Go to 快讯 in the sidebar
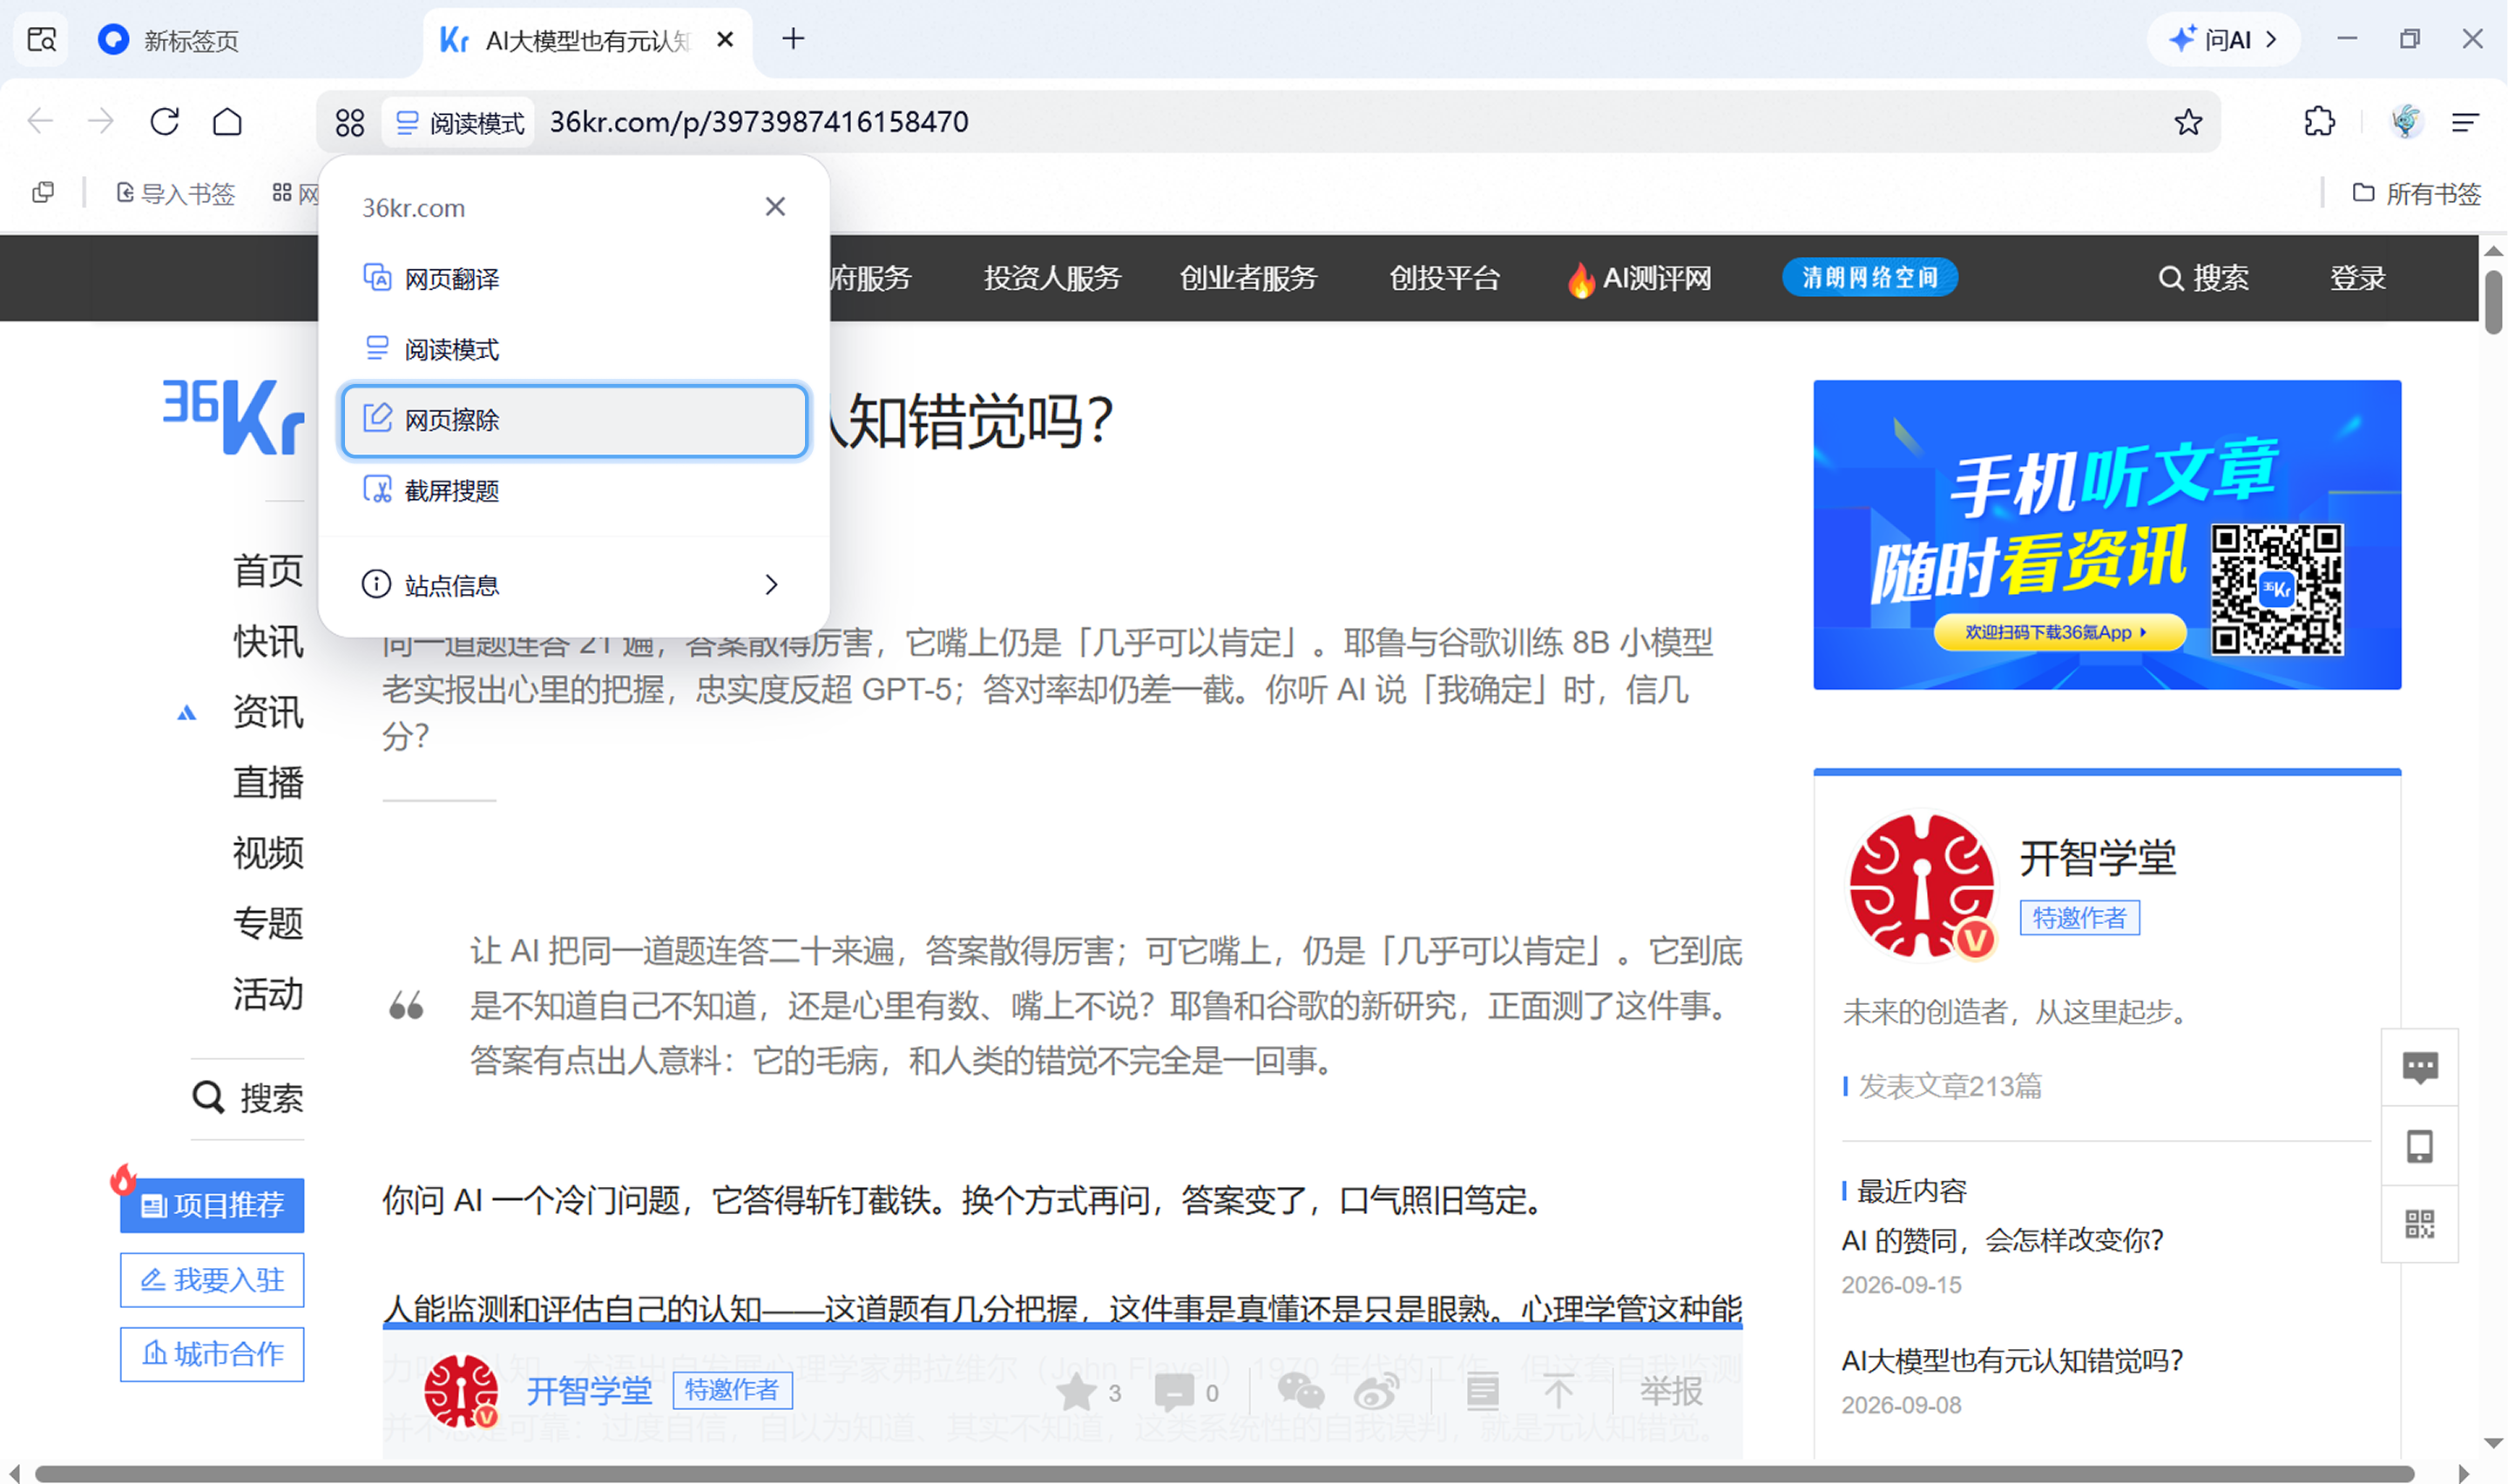This screenshot has height=1484, width=2508. click(268, 641)
